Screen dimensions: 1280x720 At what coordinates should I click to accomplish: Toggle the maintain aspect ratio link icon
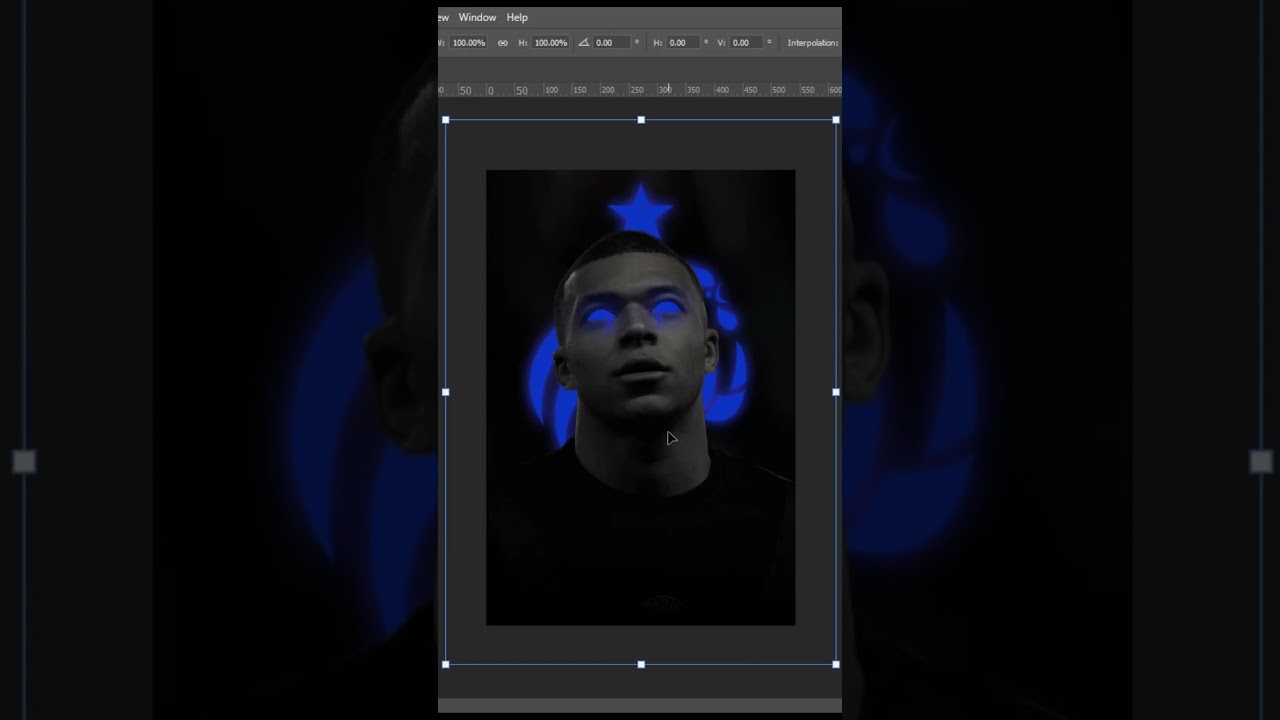(503, 43)
